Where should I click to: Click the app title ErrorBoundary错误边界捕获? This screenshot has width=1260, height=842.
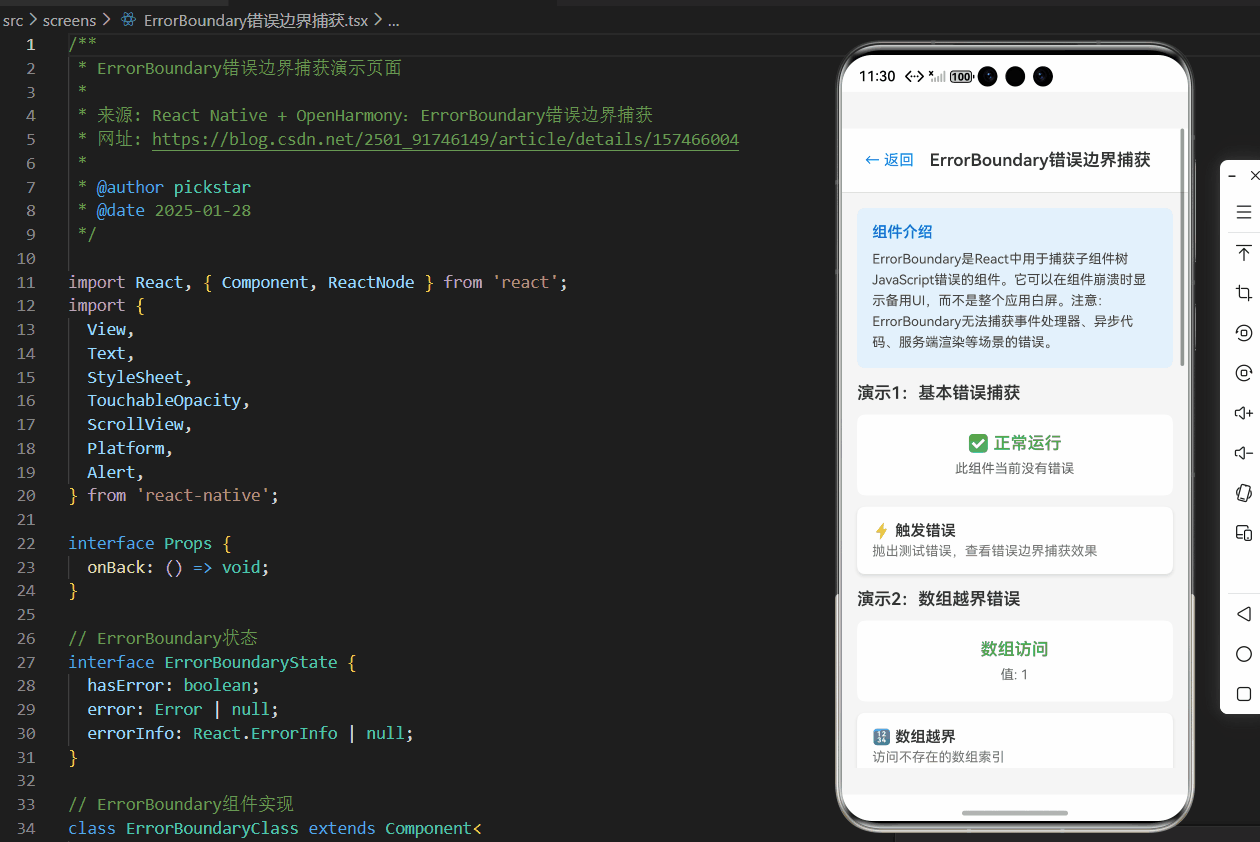point(1040,159)
